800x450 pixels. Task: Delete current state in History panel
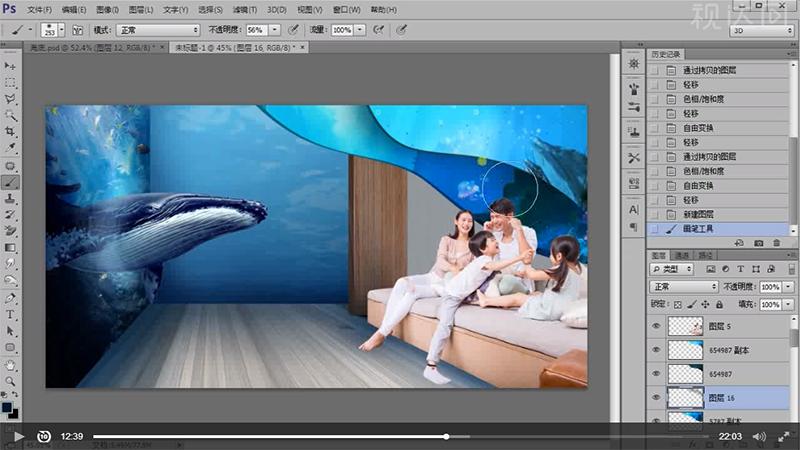tap(776, 243)
